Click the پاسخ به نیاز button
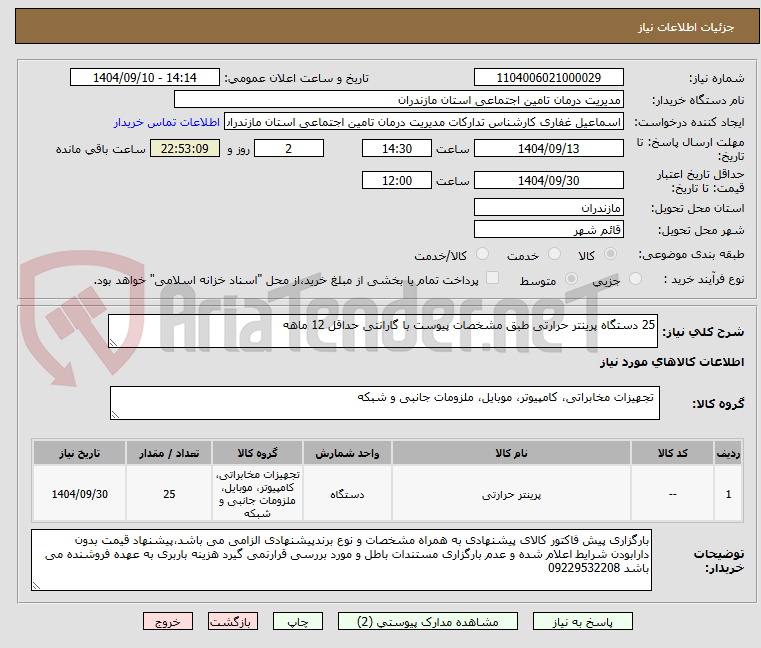This screenshot has width=761, height=648. (x=582, y=621)
